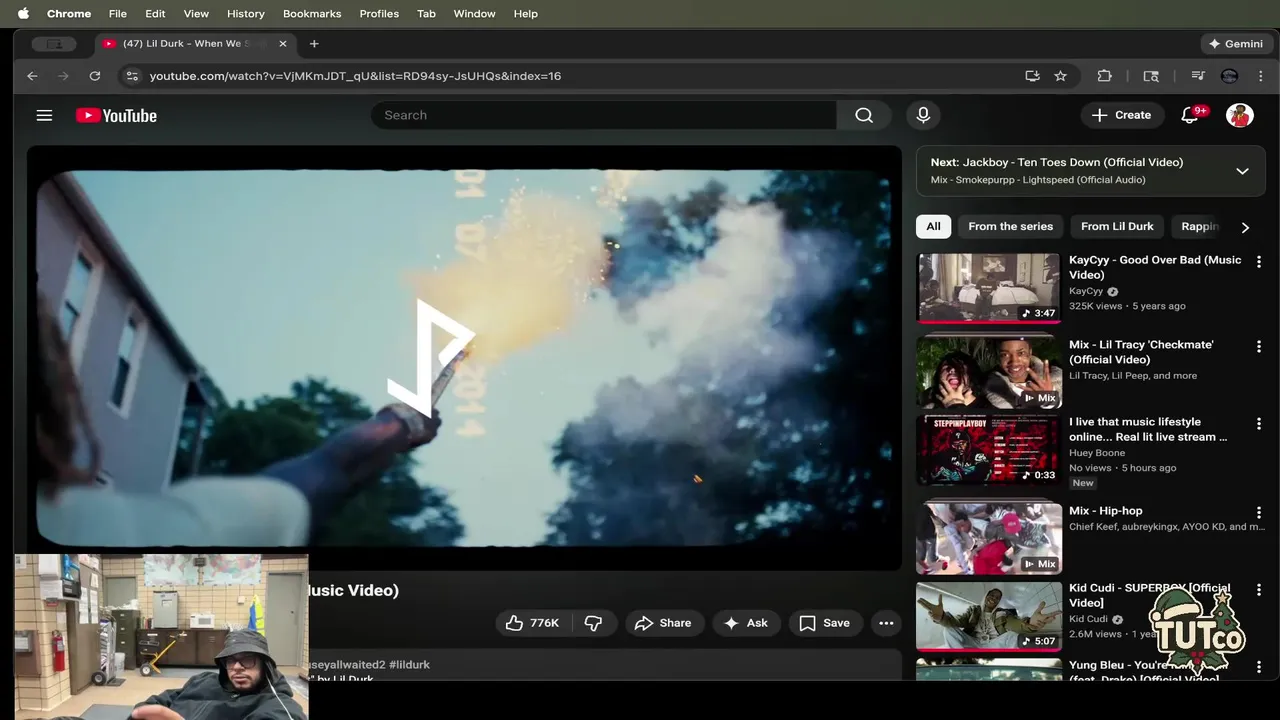The width and height of the screenshot is (1280, 720).
Task: Click the #lildurk hashtag link
Action: [x=409, y=665]
